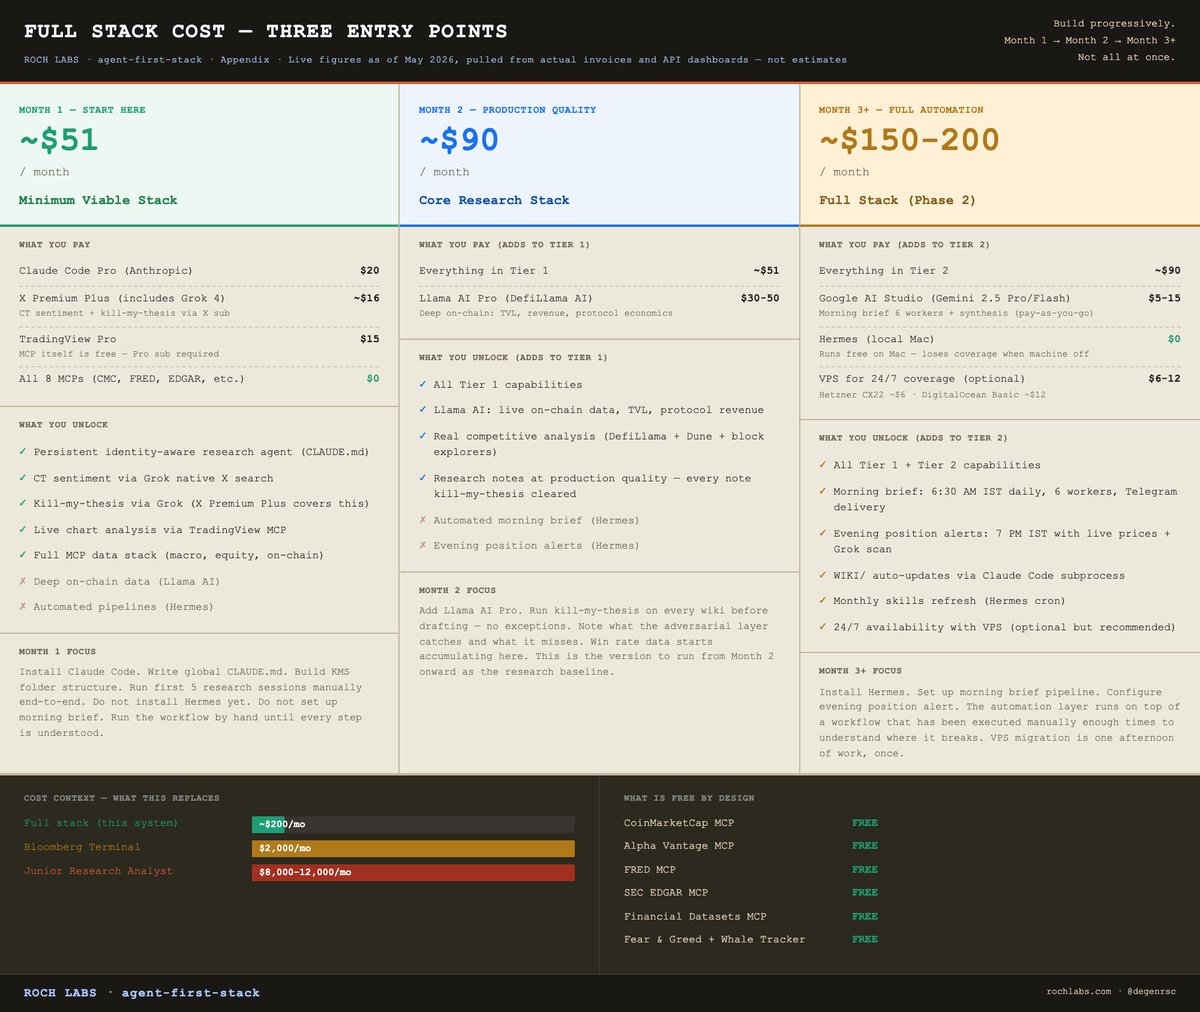Click X mark beside 'Evening position alerts (Hermes)'
Screen dimensions: 1200x1012
[x=423, y=546]
